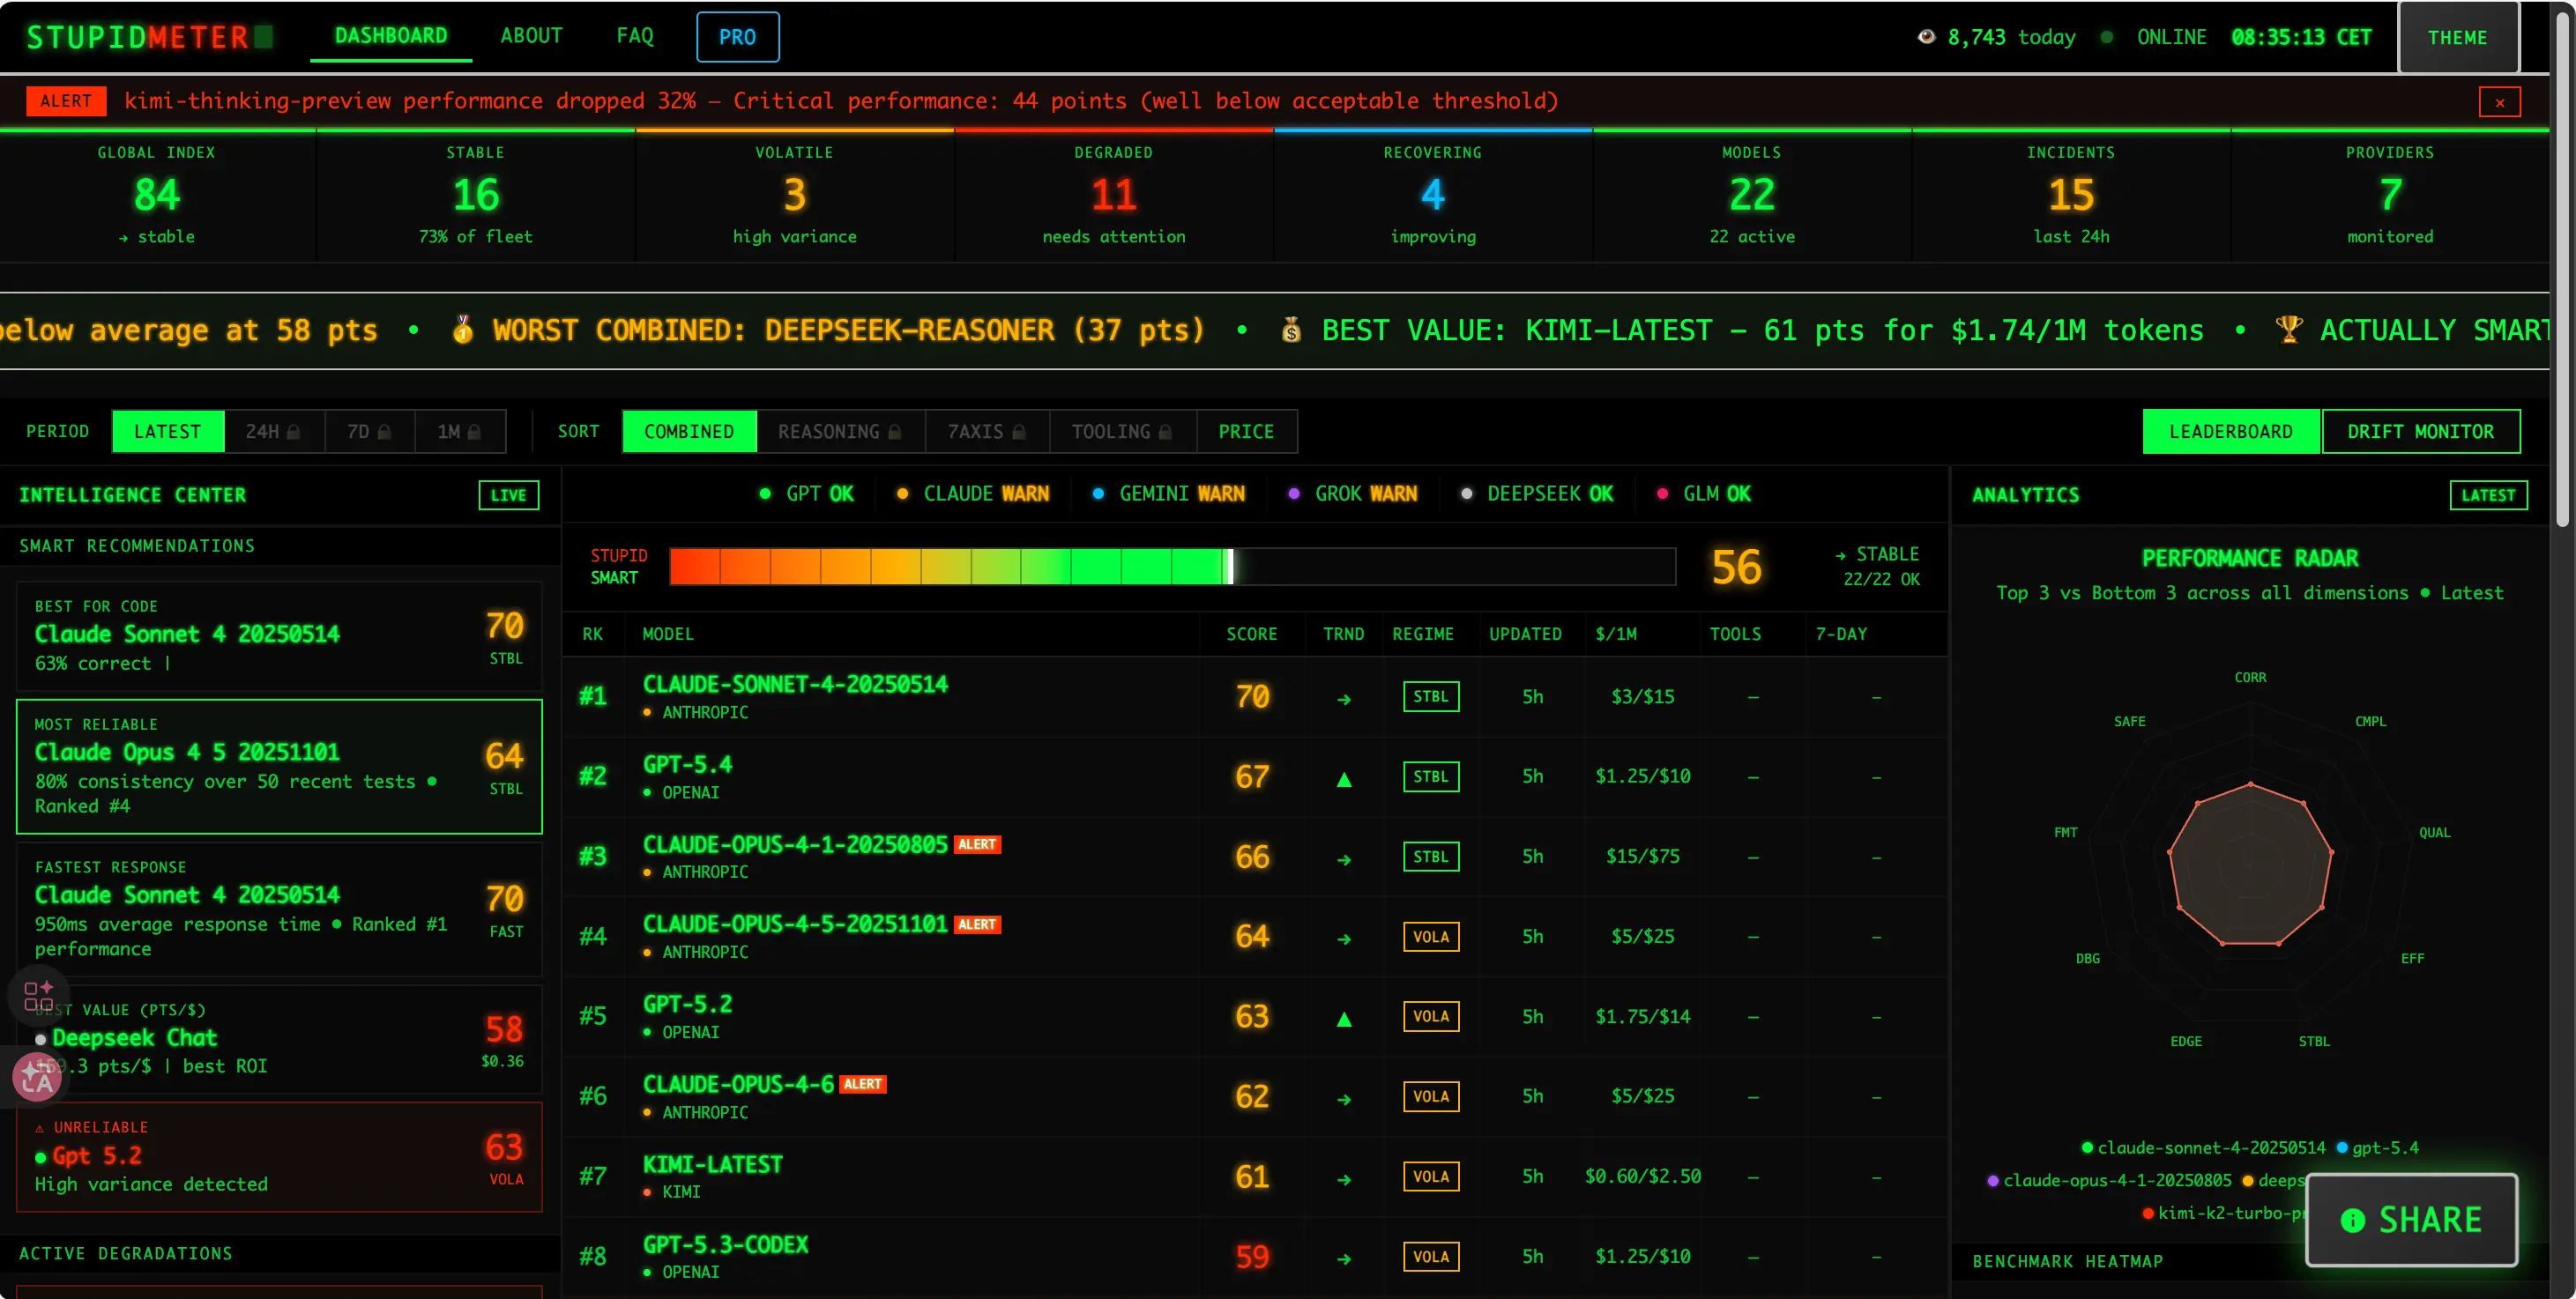Click the eye visitors counter icon
Image resolution: width=2576 pixels, height=1299 pixels.
click(1925, 37)
